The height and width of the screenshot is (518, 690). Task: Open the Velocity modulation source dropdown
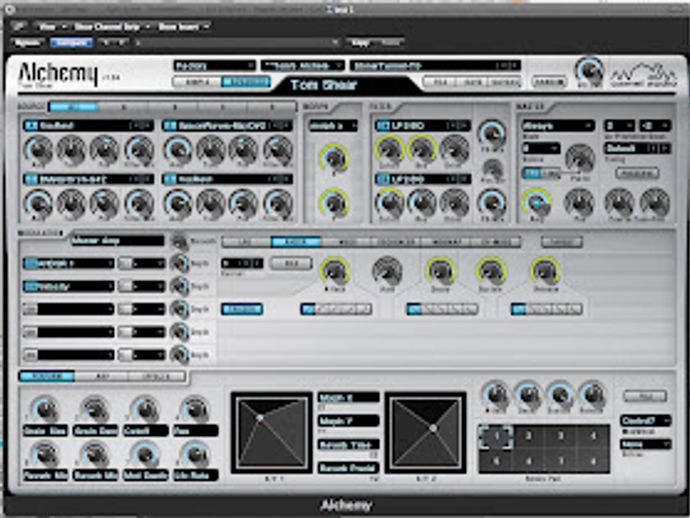coord(74,287)
